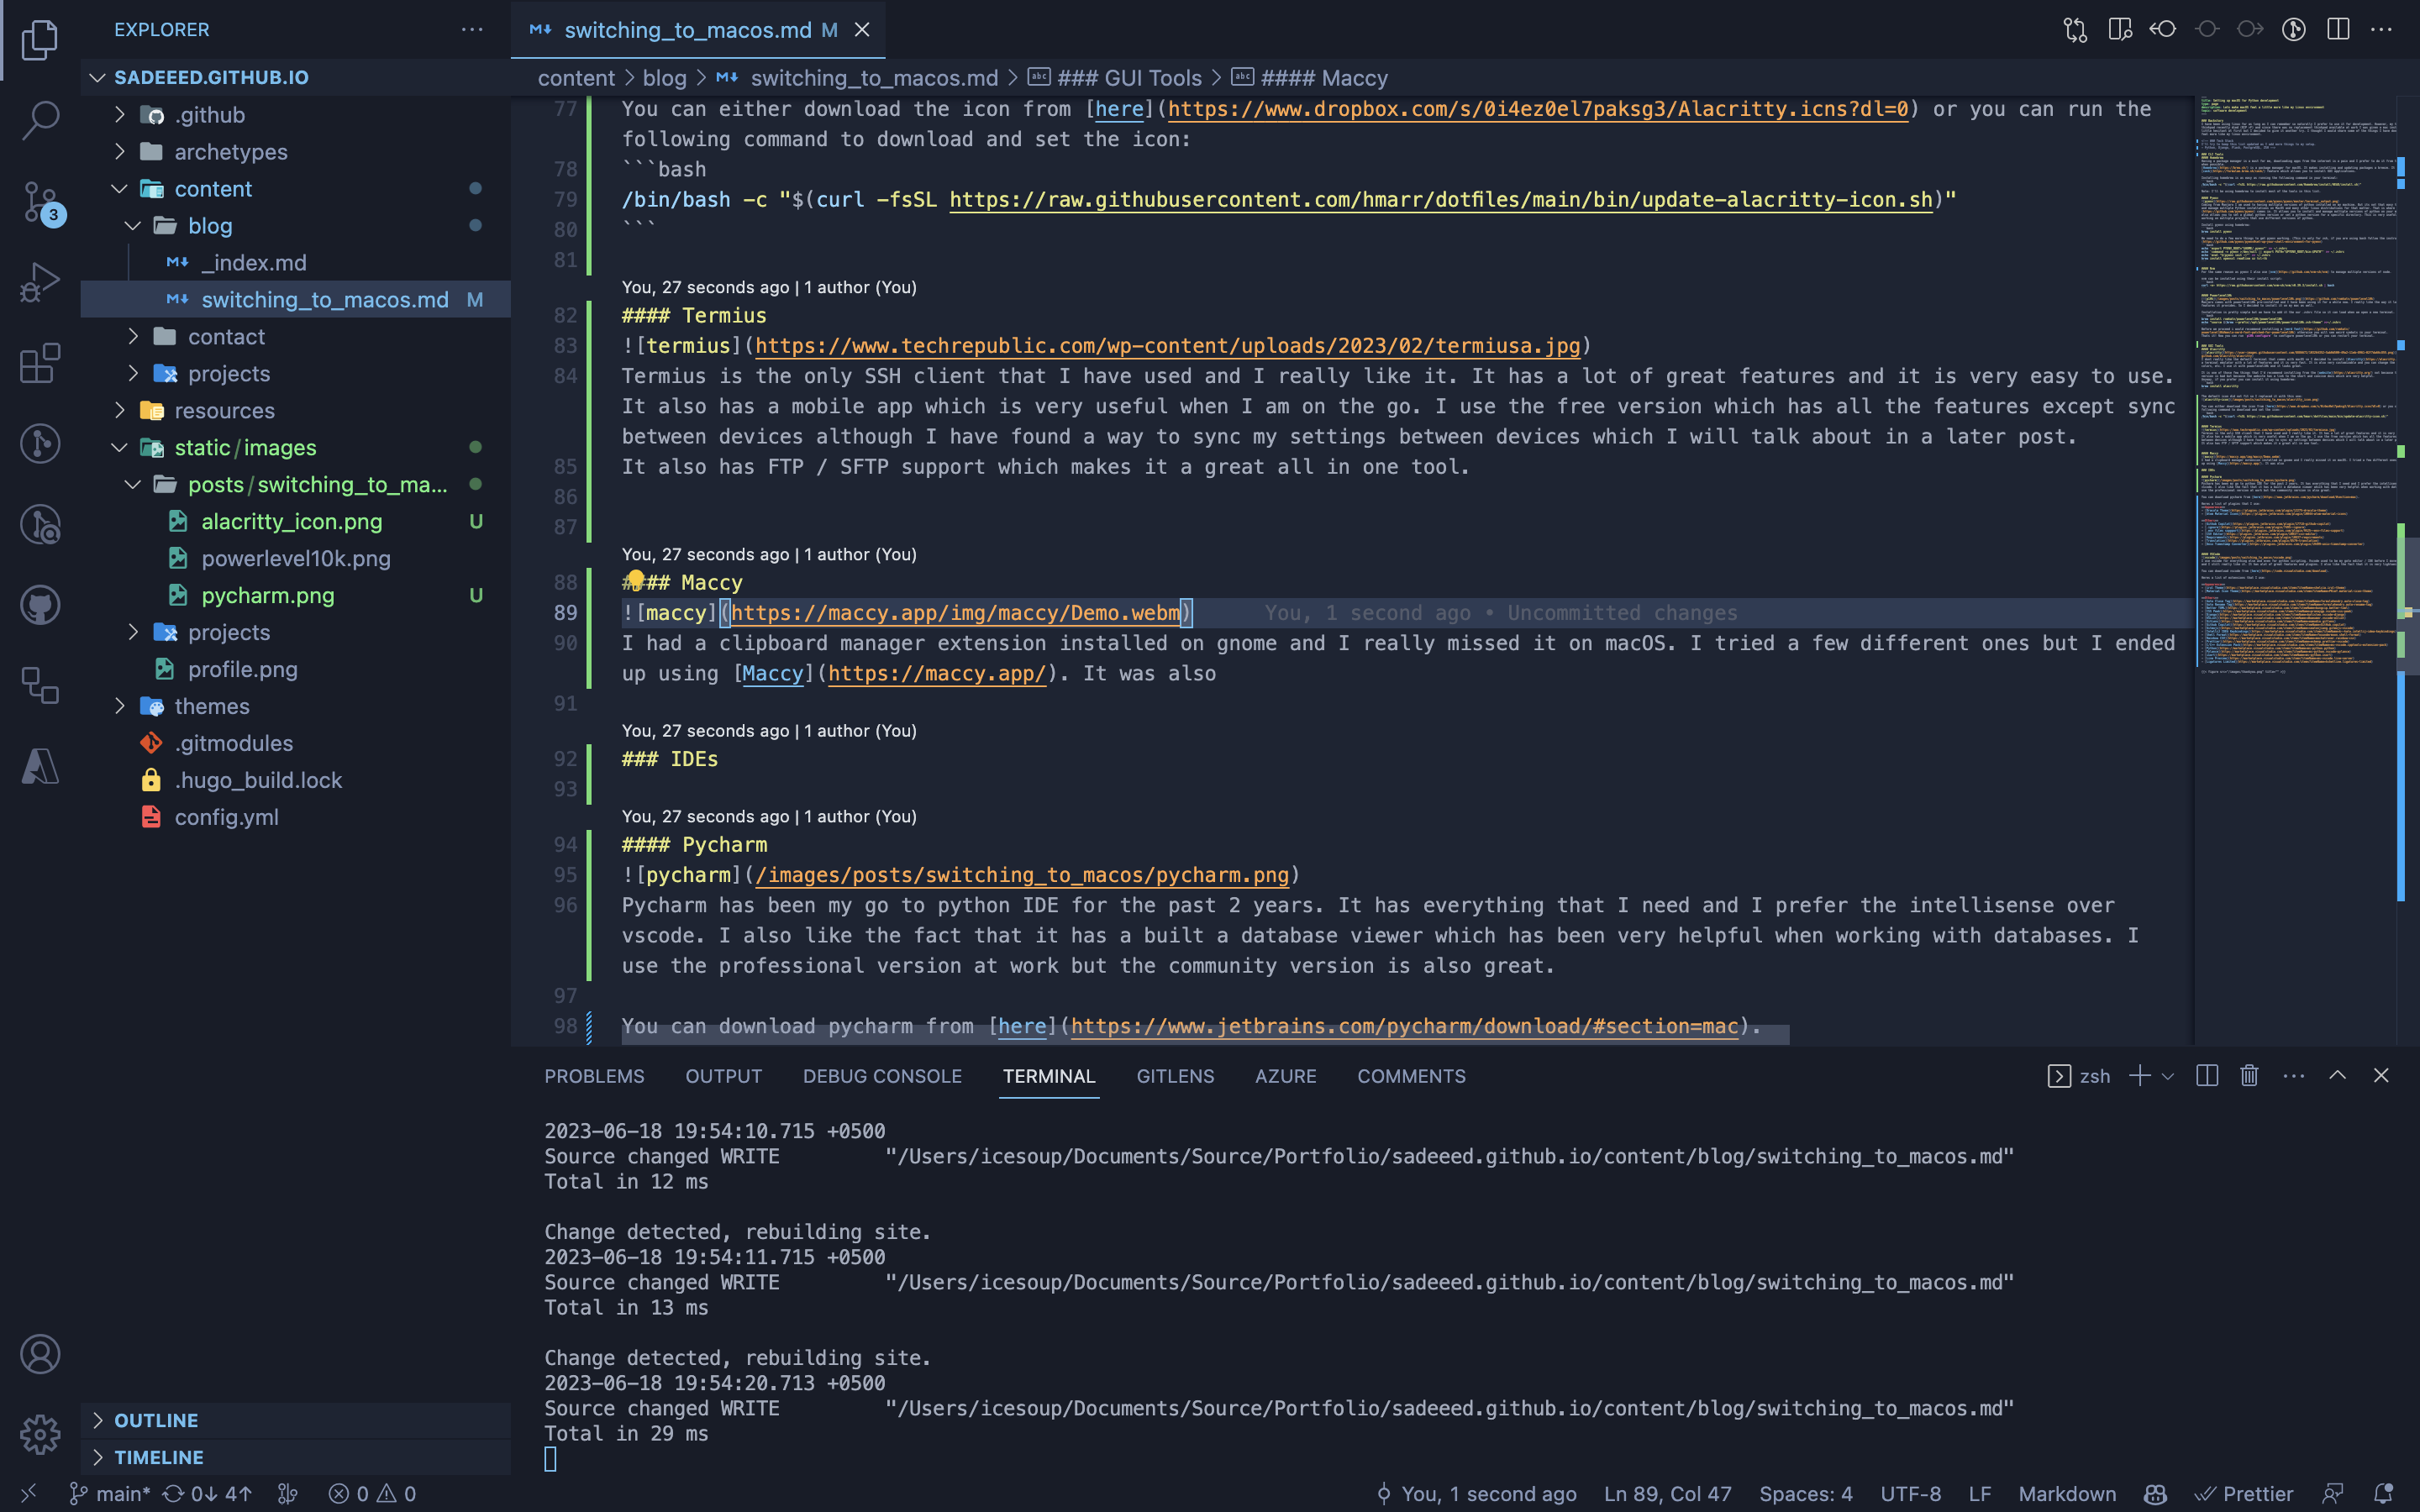Screen dimensions: 2420x1512
Task: Open Run and Debug view
Action: click(x=40, y=282)
